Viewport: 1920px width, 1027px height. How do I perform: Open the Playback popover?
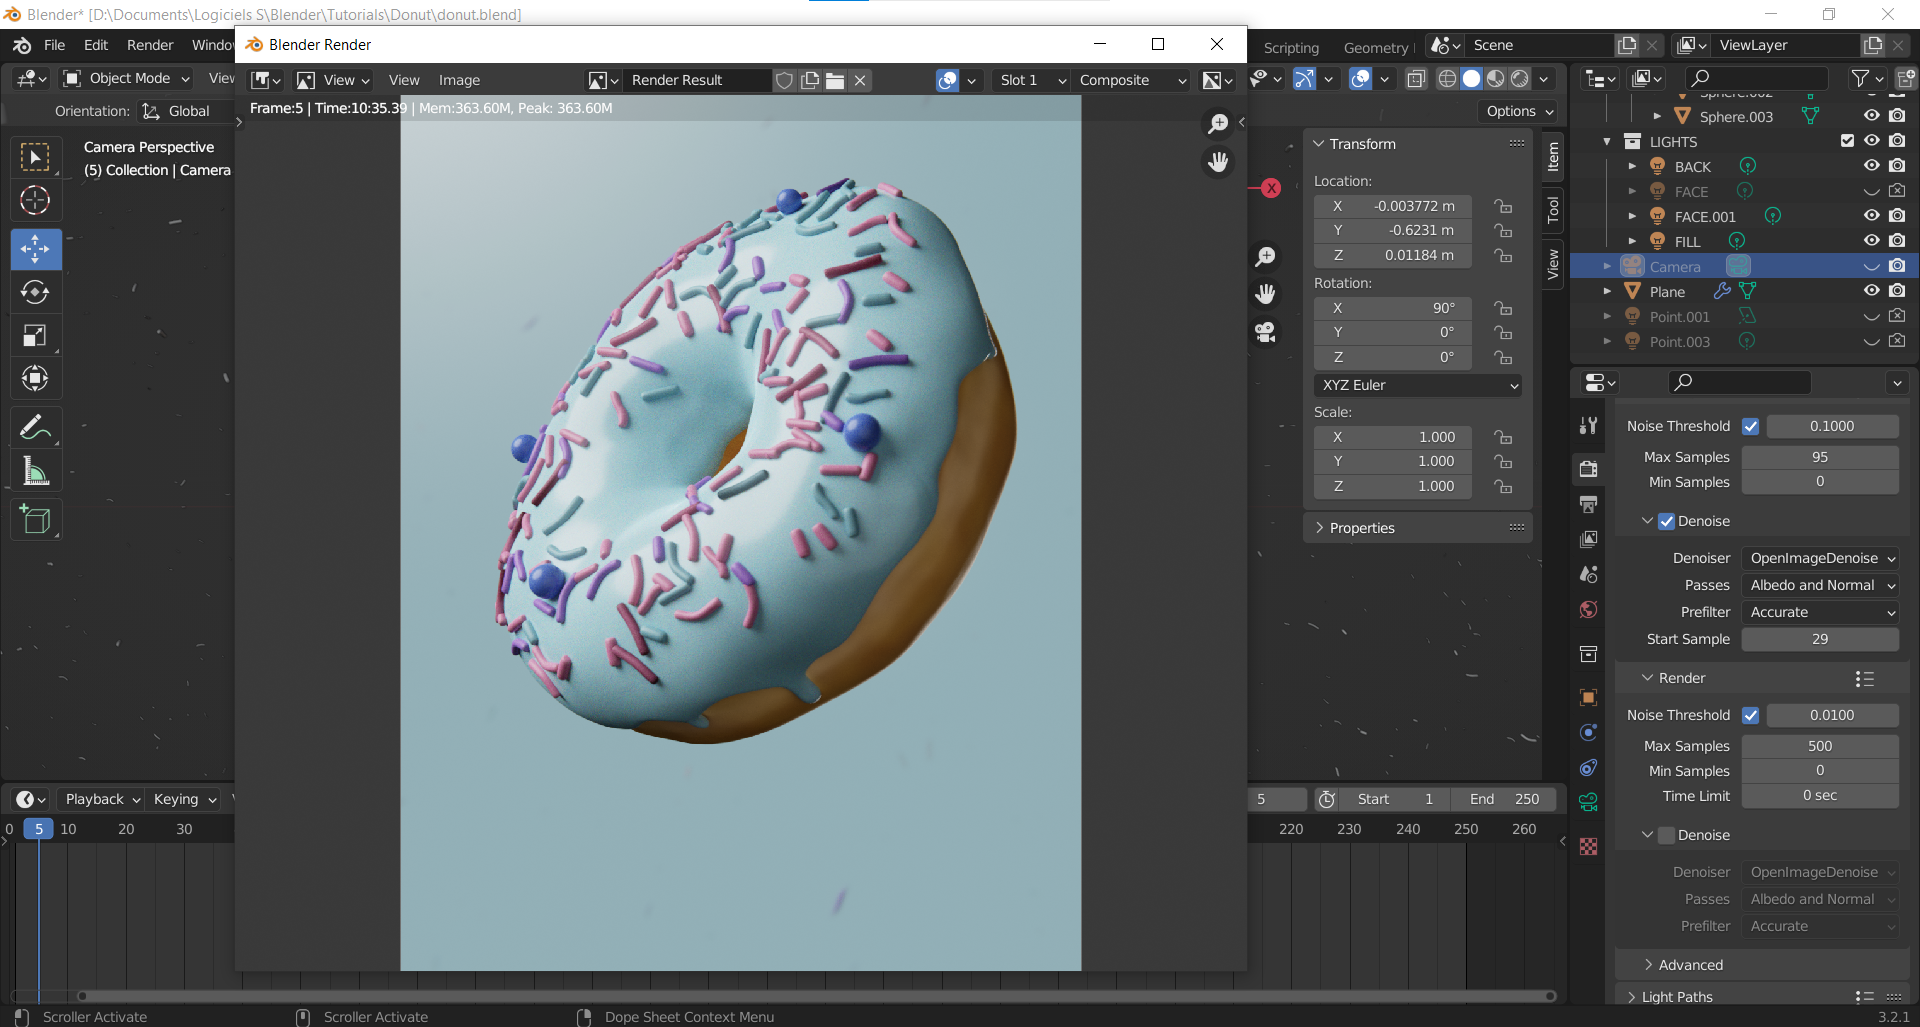102,799
